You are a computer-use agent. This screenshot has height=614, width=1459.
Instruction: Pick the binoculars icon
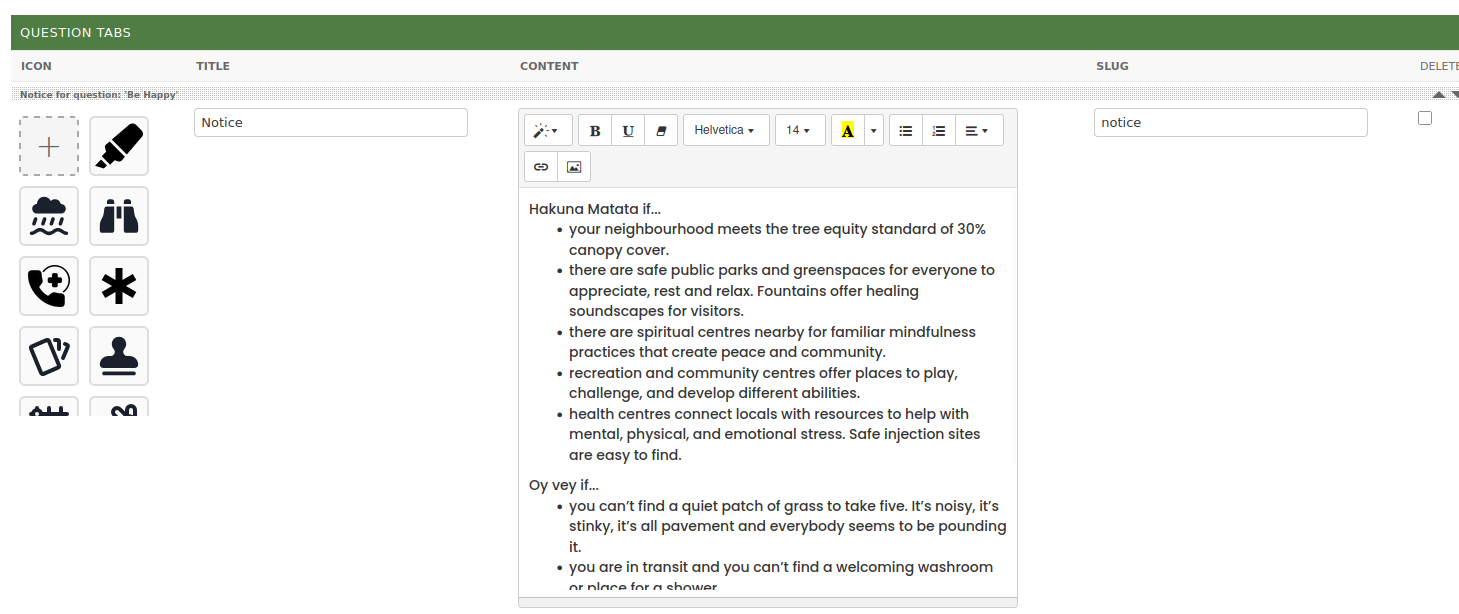[x=119, y=216]
